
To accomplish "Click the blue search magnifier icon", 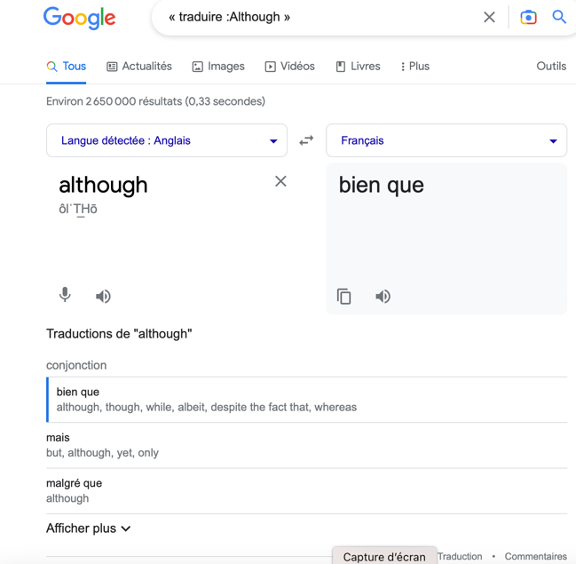I will (x=559, y=17).
